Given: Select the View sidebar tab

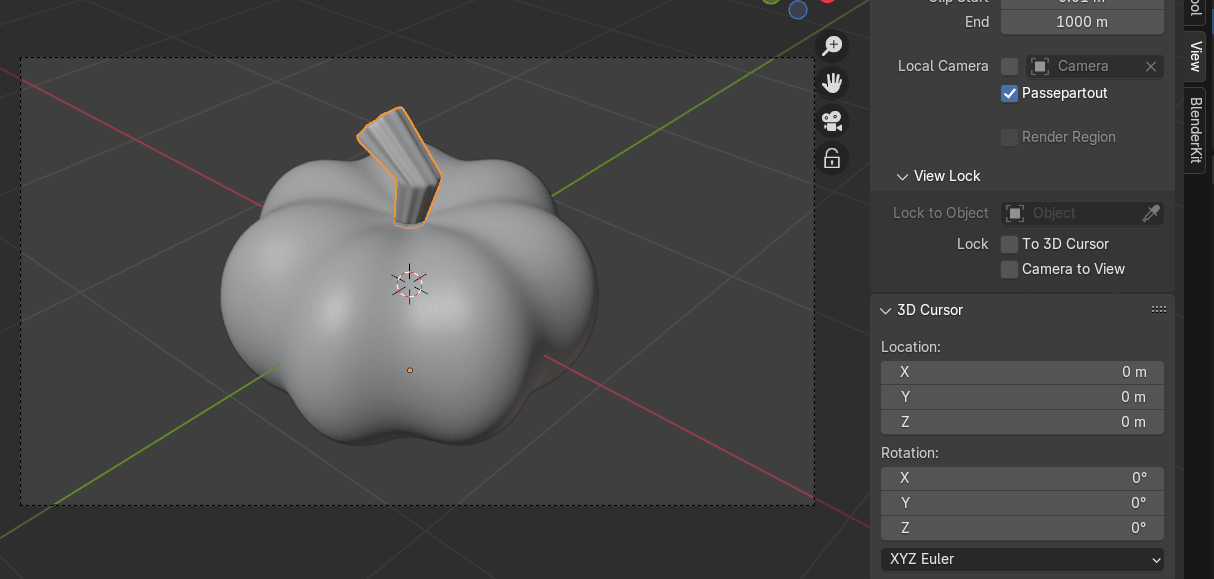Looking at the screenshot, I should click(1195, 57).
